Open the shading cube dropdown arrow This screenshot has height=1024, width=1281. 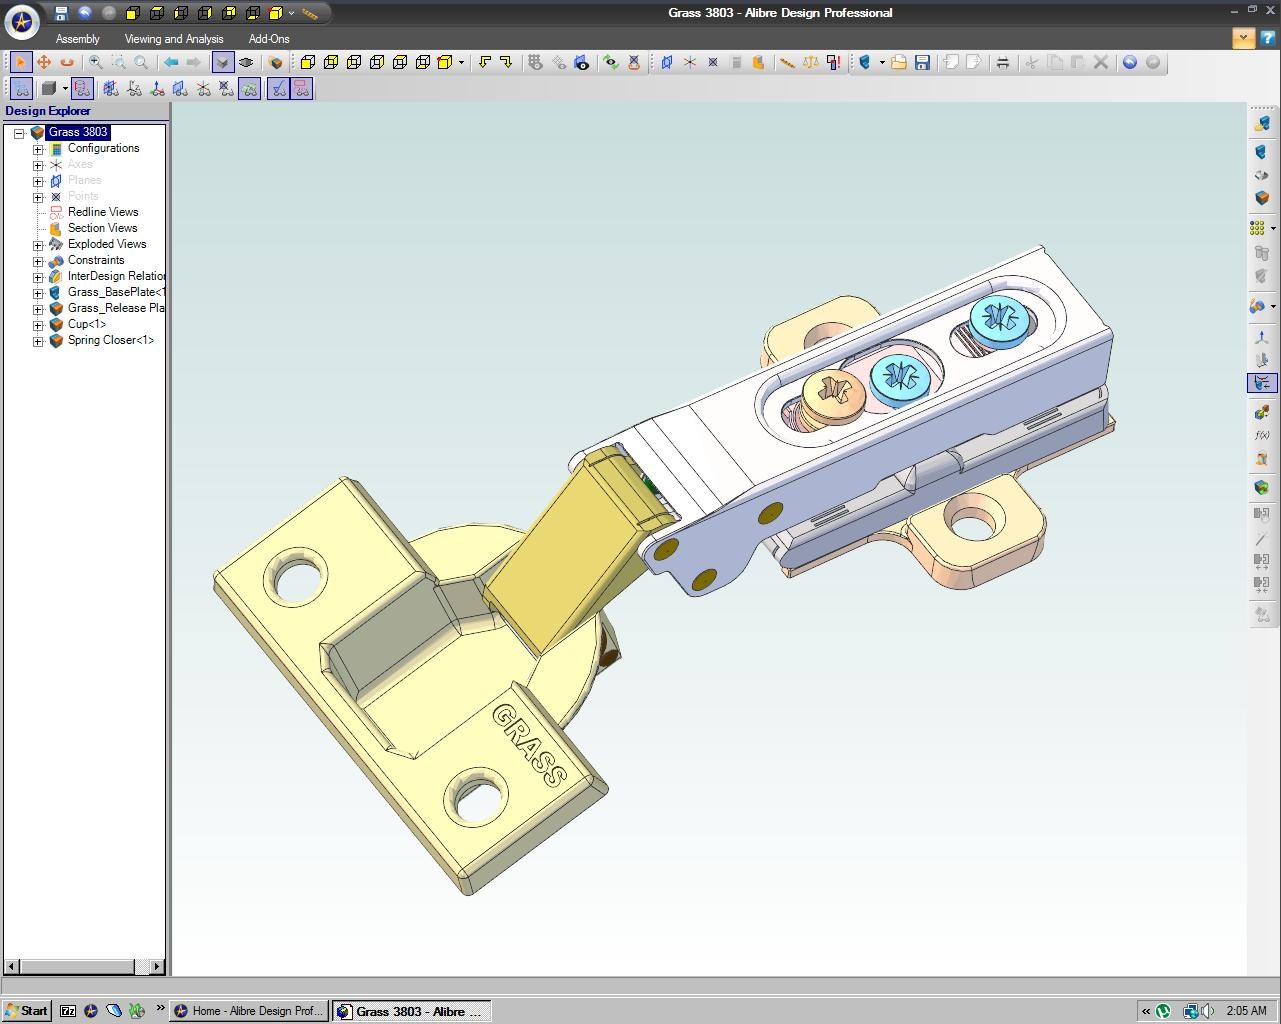coord(65,88)
